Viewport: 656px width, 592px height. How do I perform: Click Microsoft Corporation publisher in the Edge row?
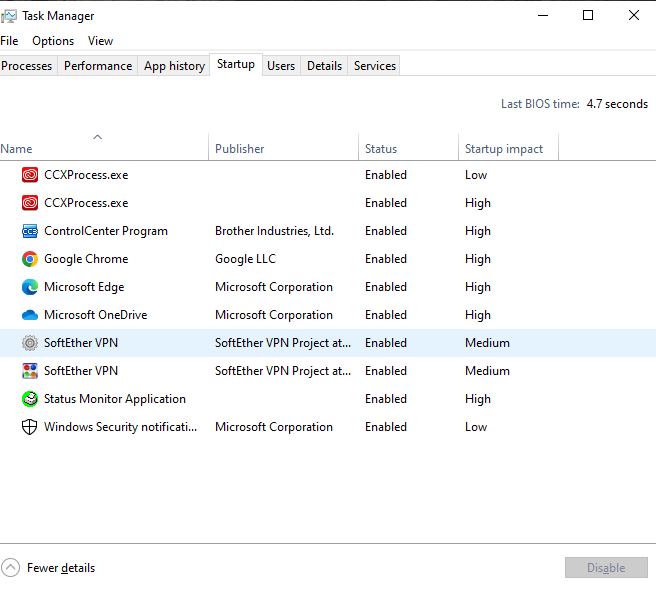click(274, 287)
